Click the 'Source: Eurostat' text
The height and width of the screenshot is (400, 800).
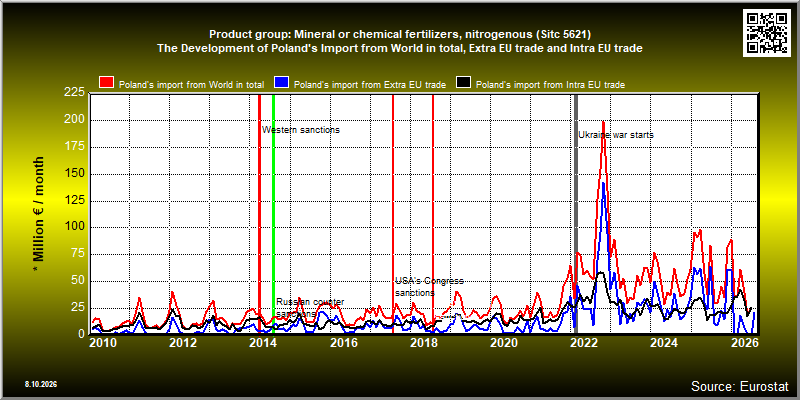click(x=740, y=386)
